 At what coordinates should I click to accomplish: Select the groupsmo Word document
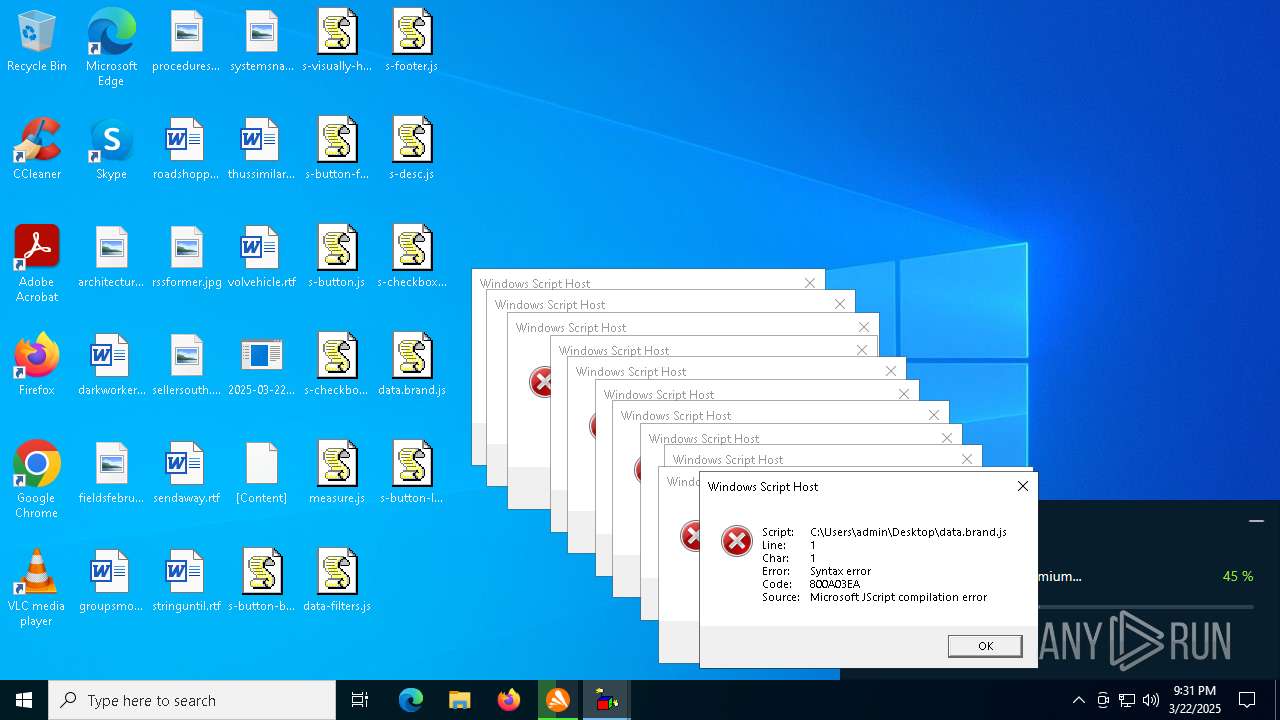tap(111, 581)
